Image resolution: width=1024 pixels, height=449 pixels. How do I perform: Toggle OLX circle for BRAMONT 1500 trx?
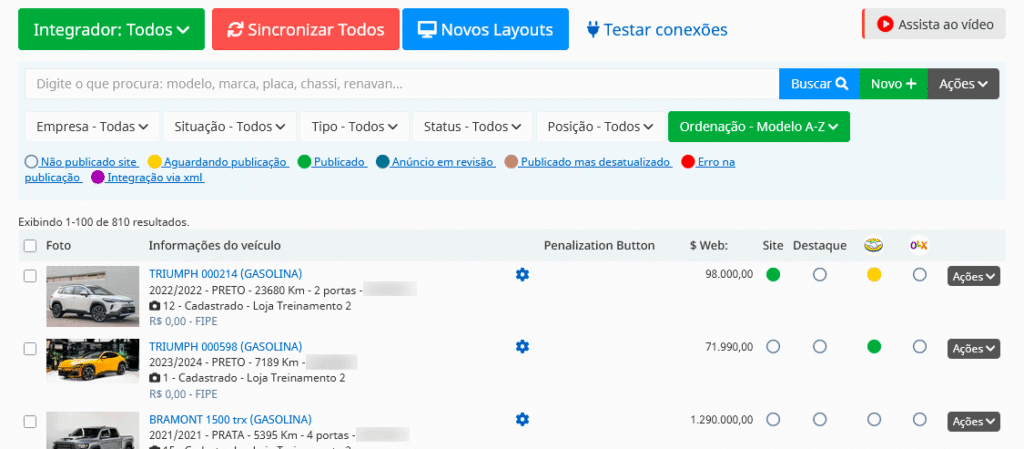point(920,419)
